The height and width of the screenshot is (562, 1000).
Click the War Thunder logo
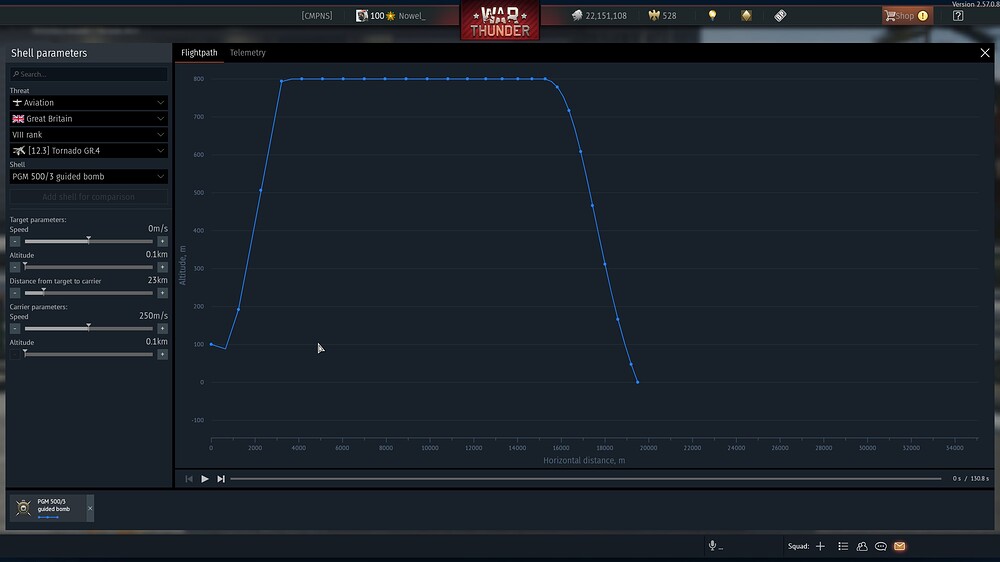tap(500, 20)
